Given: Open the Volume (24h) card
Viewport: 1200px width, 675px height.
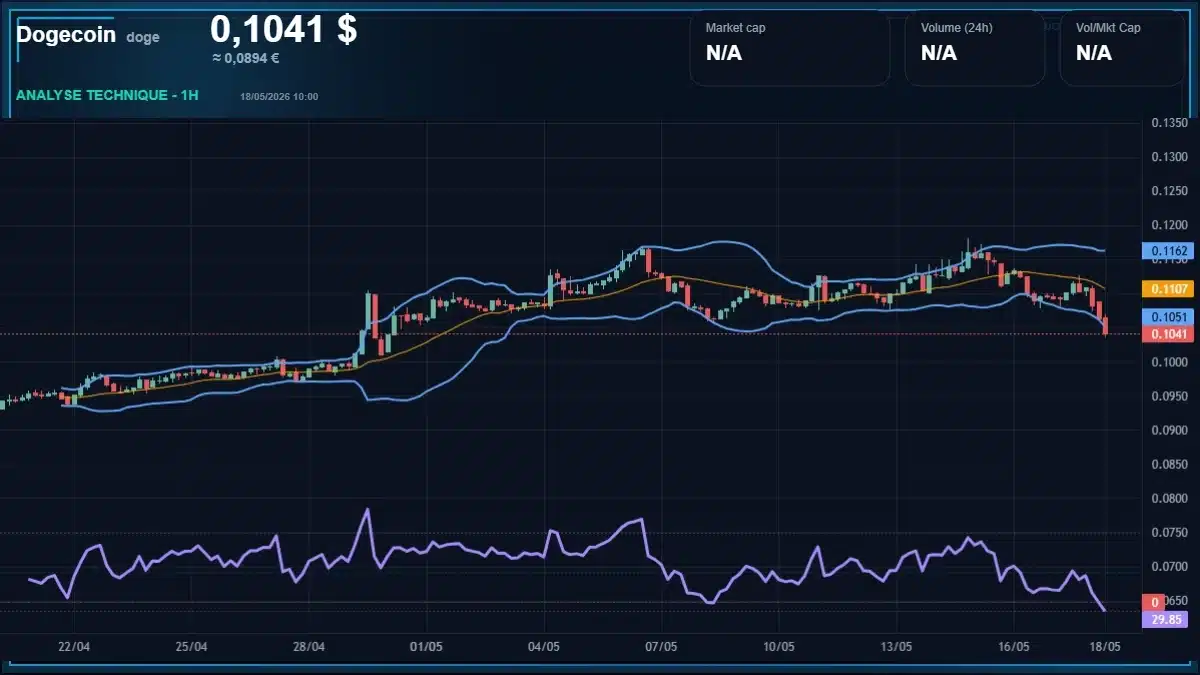Looking at the screenshot, I should pyautogui.click(x=975, y=49).
